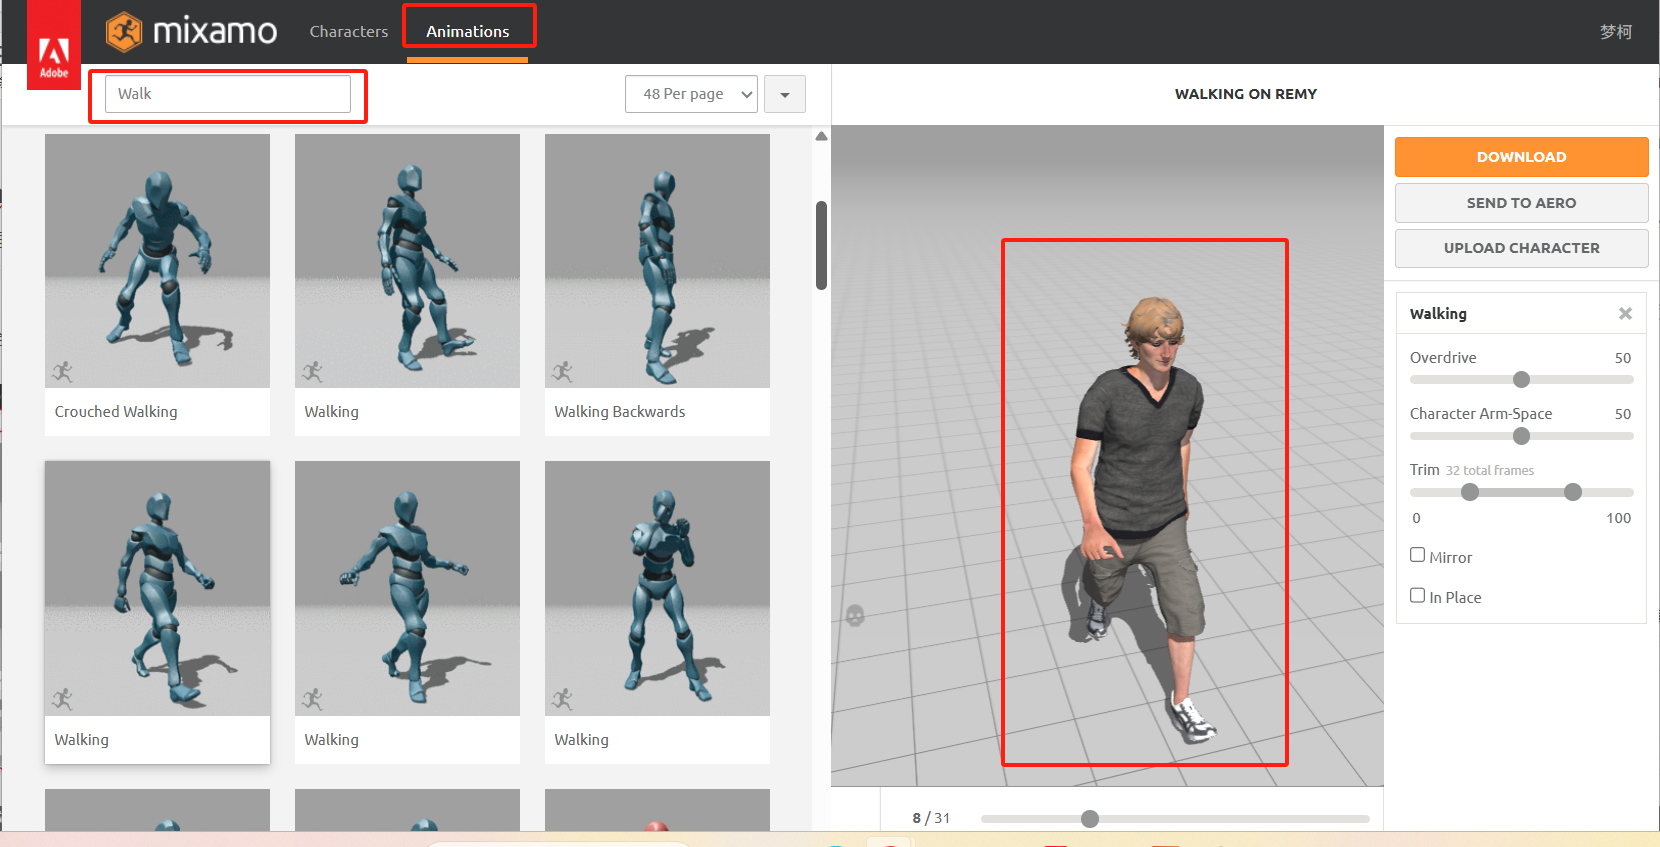1660x847 pixels.
Task: Click the right Trim slider handle
Action: point(1573,492)
